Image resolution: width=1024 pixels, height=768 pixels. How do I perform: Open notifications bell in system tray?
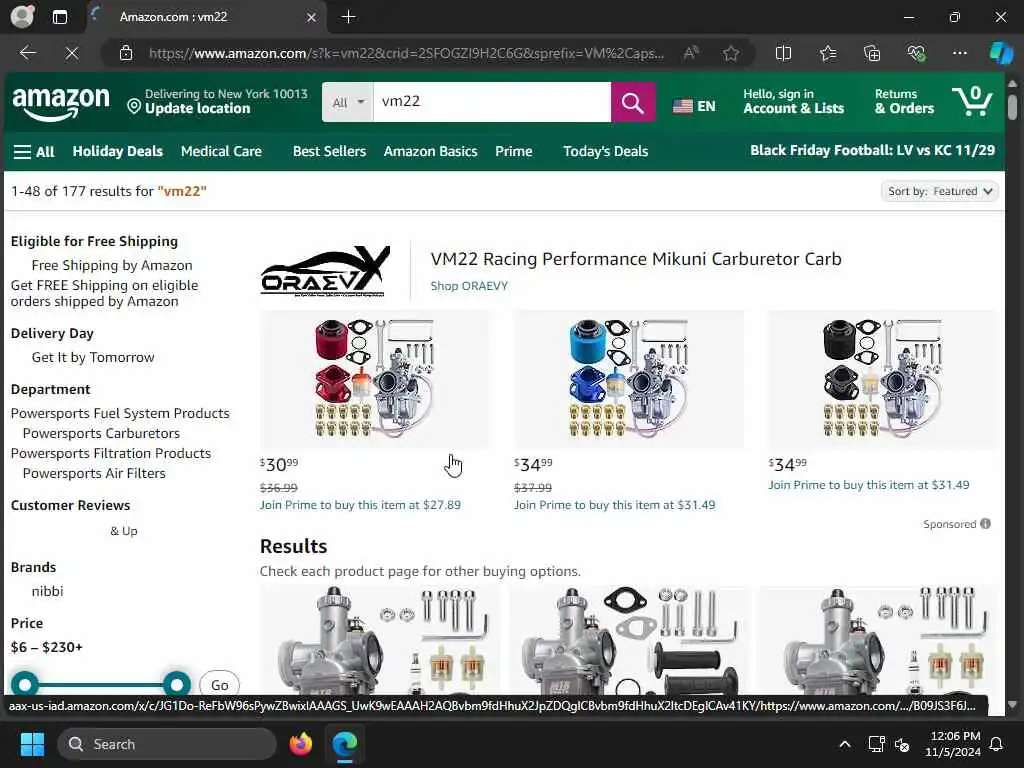[x=997, y=744]
